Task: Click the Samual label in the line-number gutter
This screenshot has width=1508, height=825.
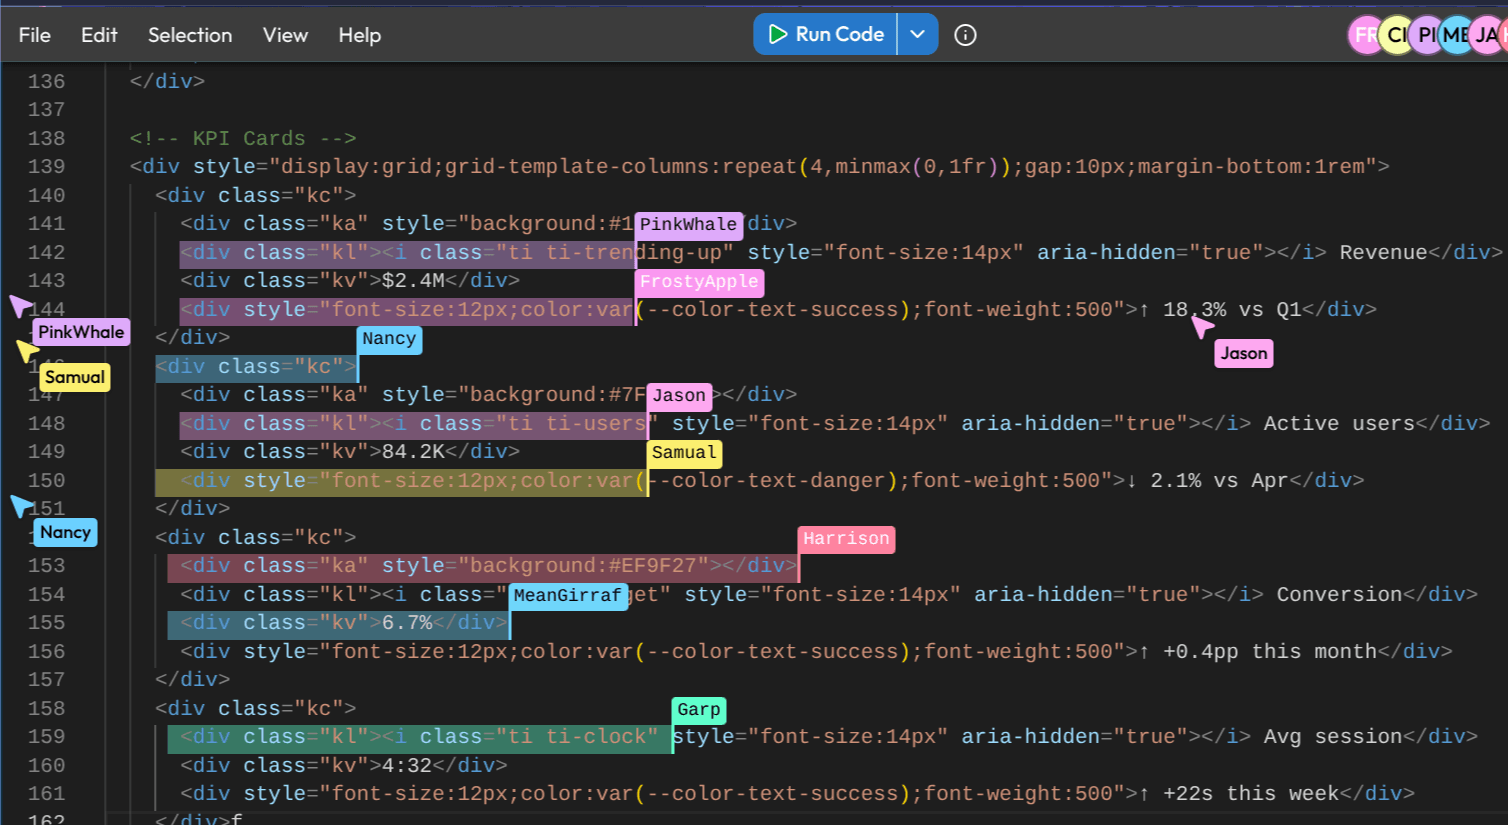Action: 75,377
